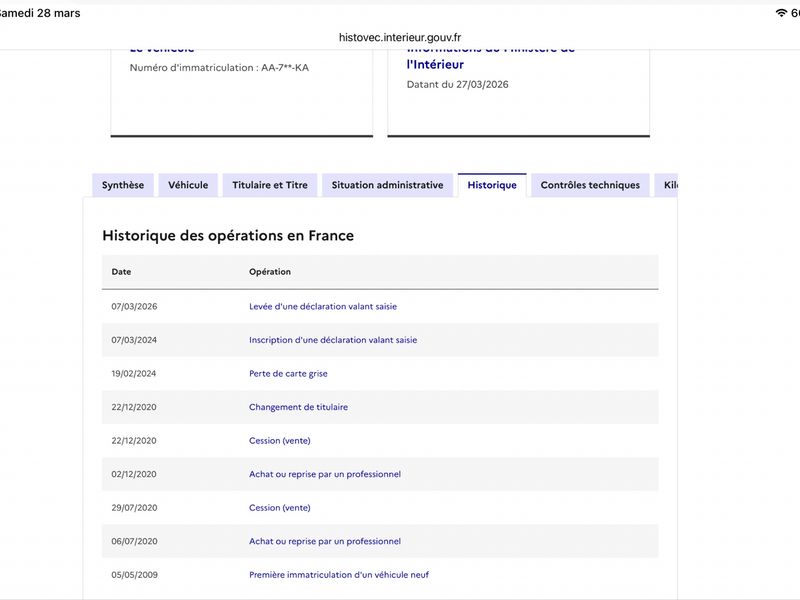The width and height of the screenshot is (800, 600).
Task: Tap the Wi-Fi status icon
Action: pos(781,13)
